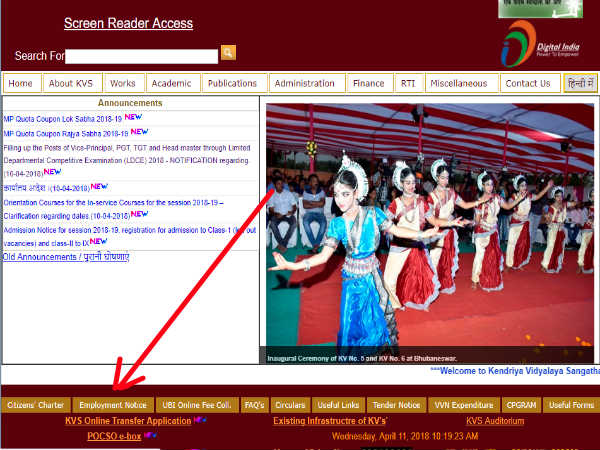This screenshot has width=600, height=450.
Task: Open the Administration menu
Action: (x=307, y=83)
